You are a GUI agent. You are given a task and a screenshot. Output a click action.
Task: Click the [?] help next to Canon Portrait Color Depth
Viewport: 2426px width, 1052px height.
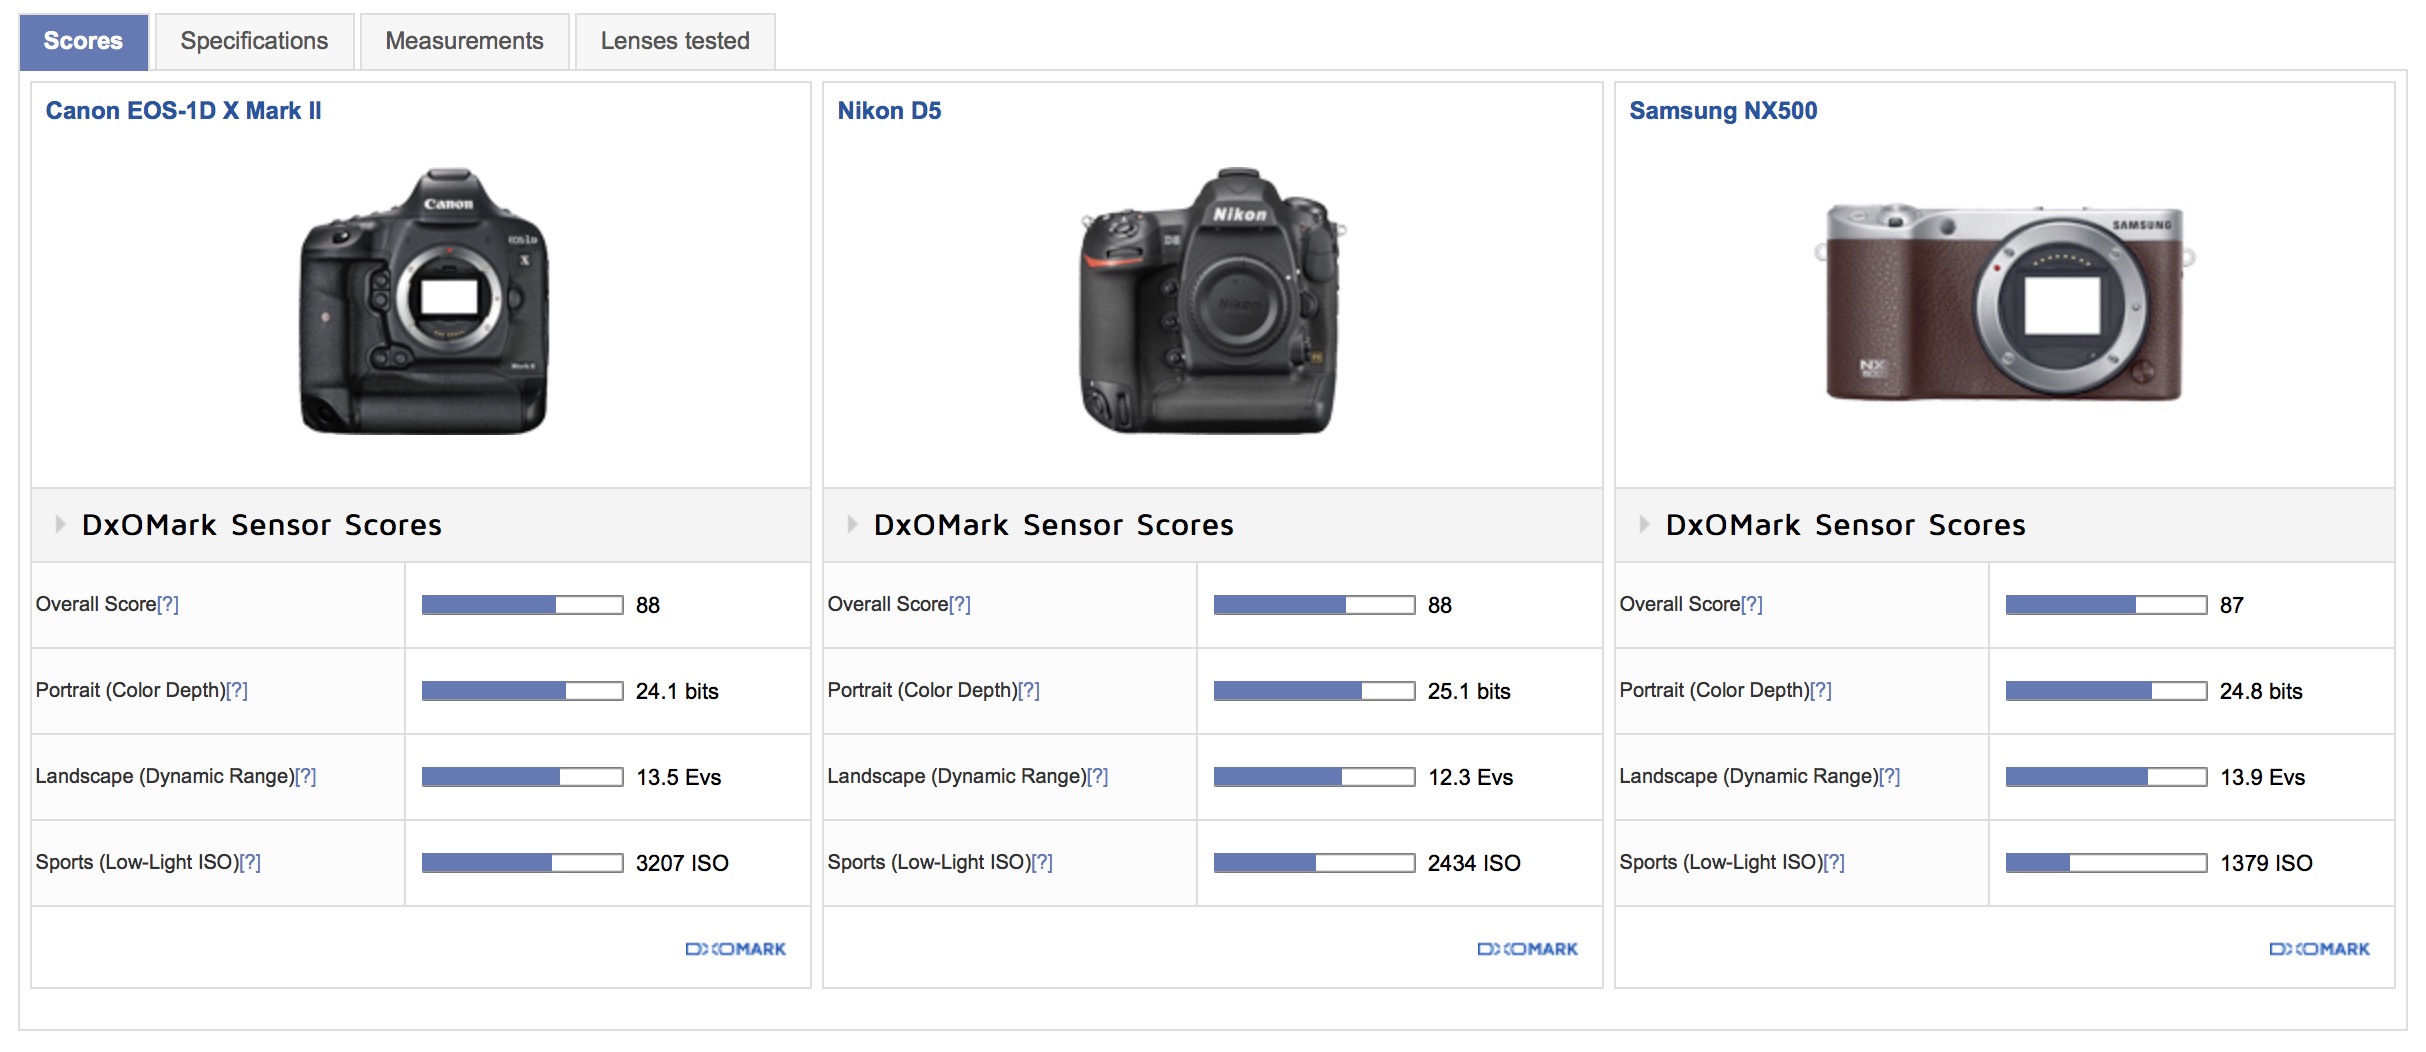(237, 690)
